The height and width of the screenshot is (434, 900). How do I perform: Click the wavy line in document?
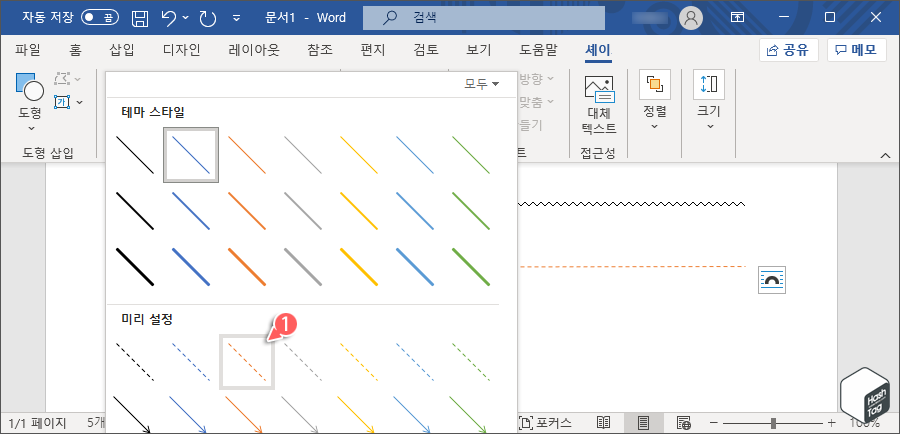(631, 204)
